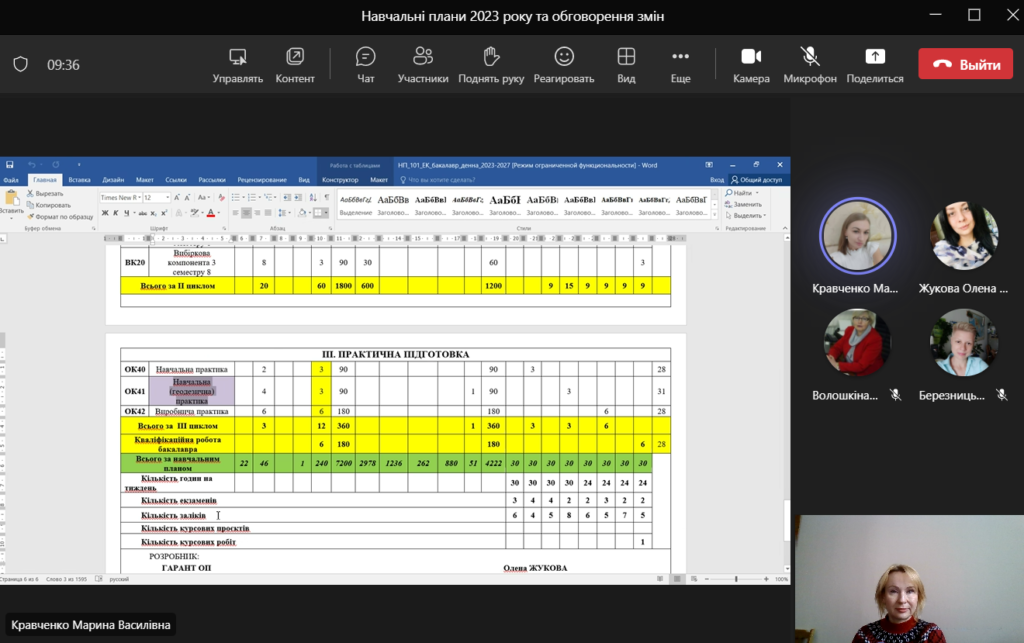Image resolution: width=1024 pixels, height=643 pixels.
Task: Open the Chat panel
Action: pos(365,65)
